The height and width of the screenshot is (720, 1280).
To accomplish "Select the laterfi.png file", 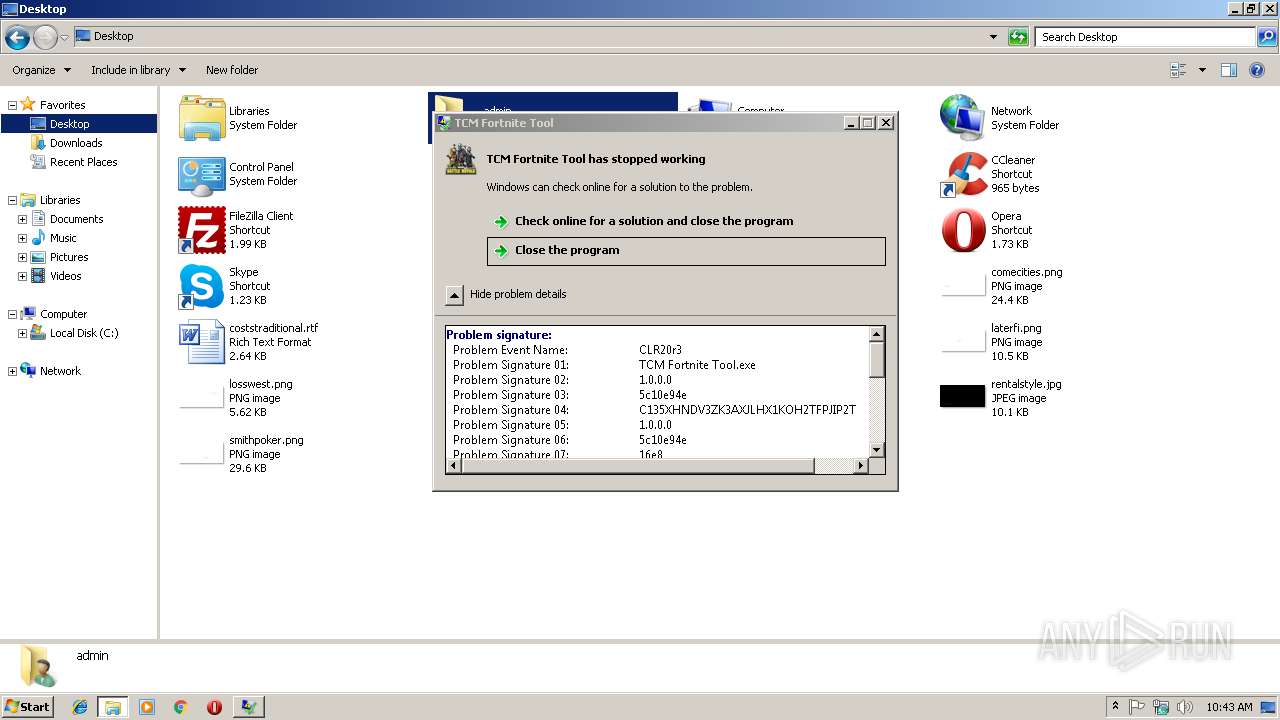I will (x=992, y=342).
